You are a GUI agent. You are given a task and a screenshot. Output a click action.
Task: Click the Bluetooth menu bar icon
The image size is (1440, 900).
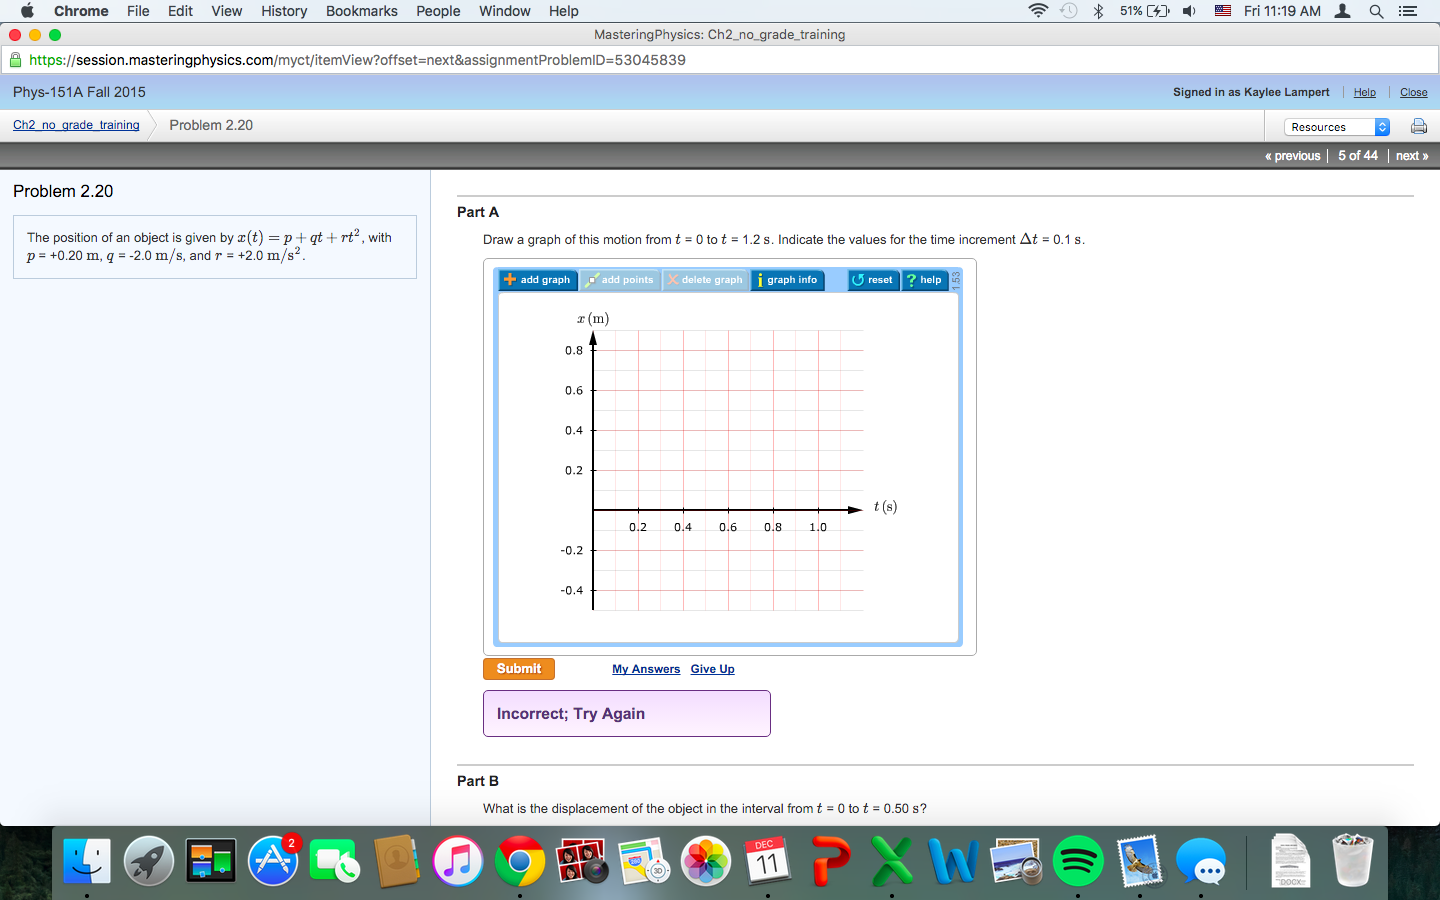pos(1098,11)
